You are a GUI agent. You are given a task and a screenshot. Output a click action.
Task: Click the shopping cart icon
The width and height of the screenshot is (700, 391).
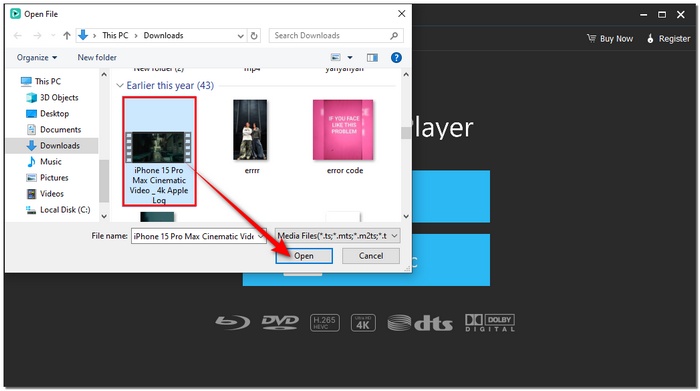[592, 38]
